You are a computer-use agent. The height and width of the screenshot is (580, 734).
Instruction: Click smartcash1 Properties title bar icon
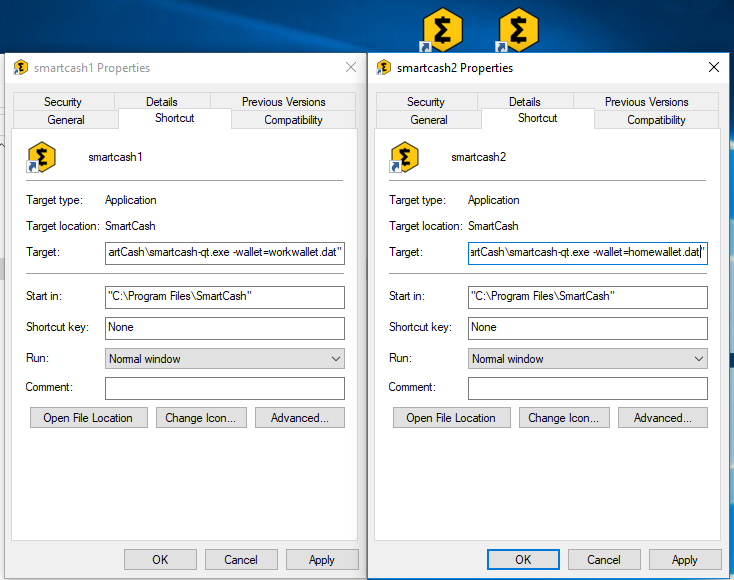click(x=21, y=68)
